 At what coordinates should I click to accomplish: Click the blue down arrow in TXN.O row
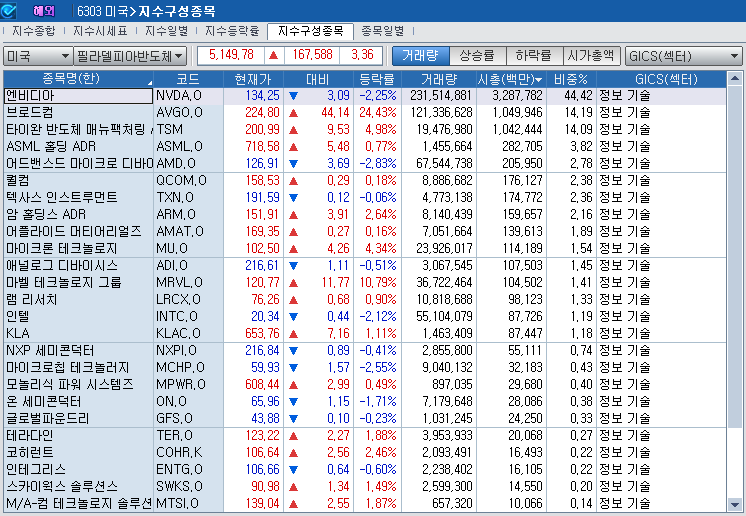pos(294,198)
